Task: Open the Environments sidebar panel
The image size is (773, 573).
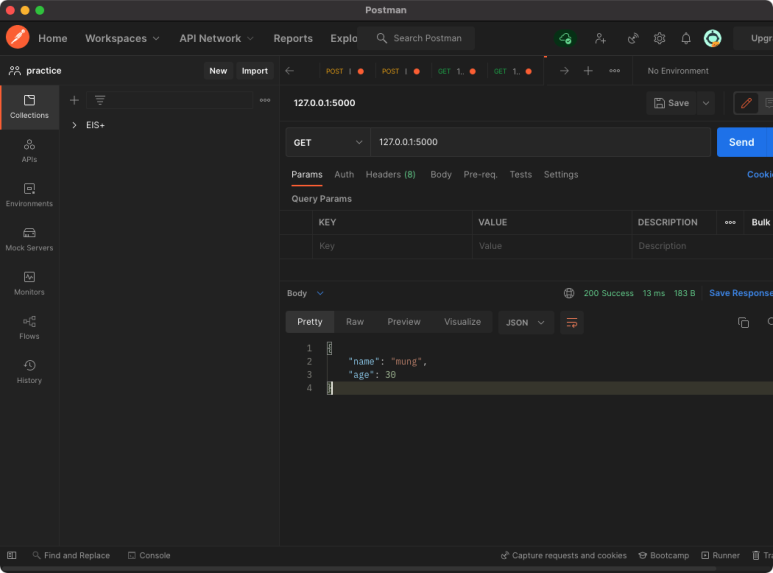Action: tap(29, 195)
